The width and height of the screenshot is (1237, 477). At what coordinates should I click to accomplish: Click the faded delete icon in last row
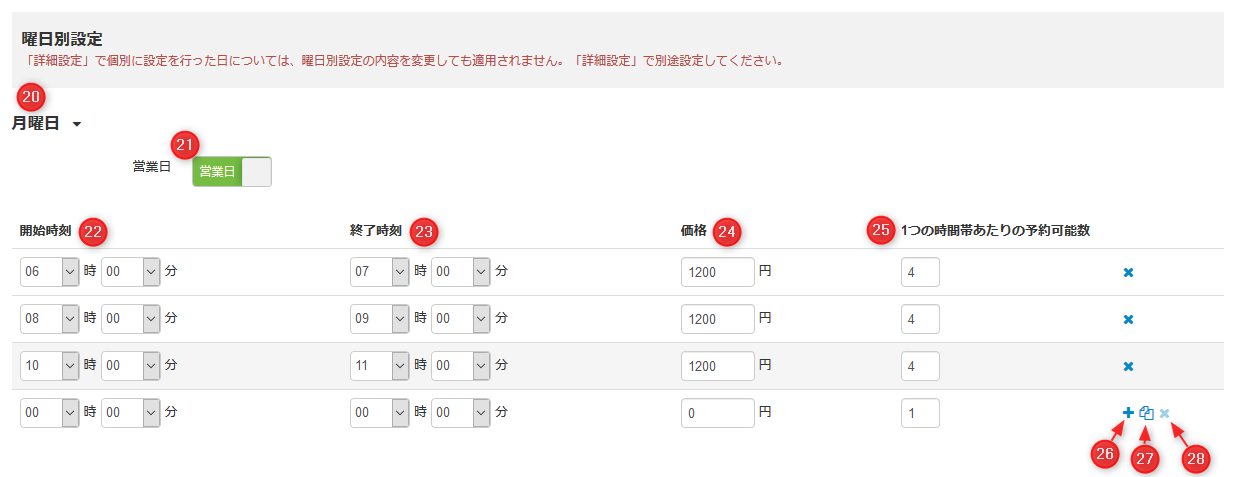coord(1165,412)
